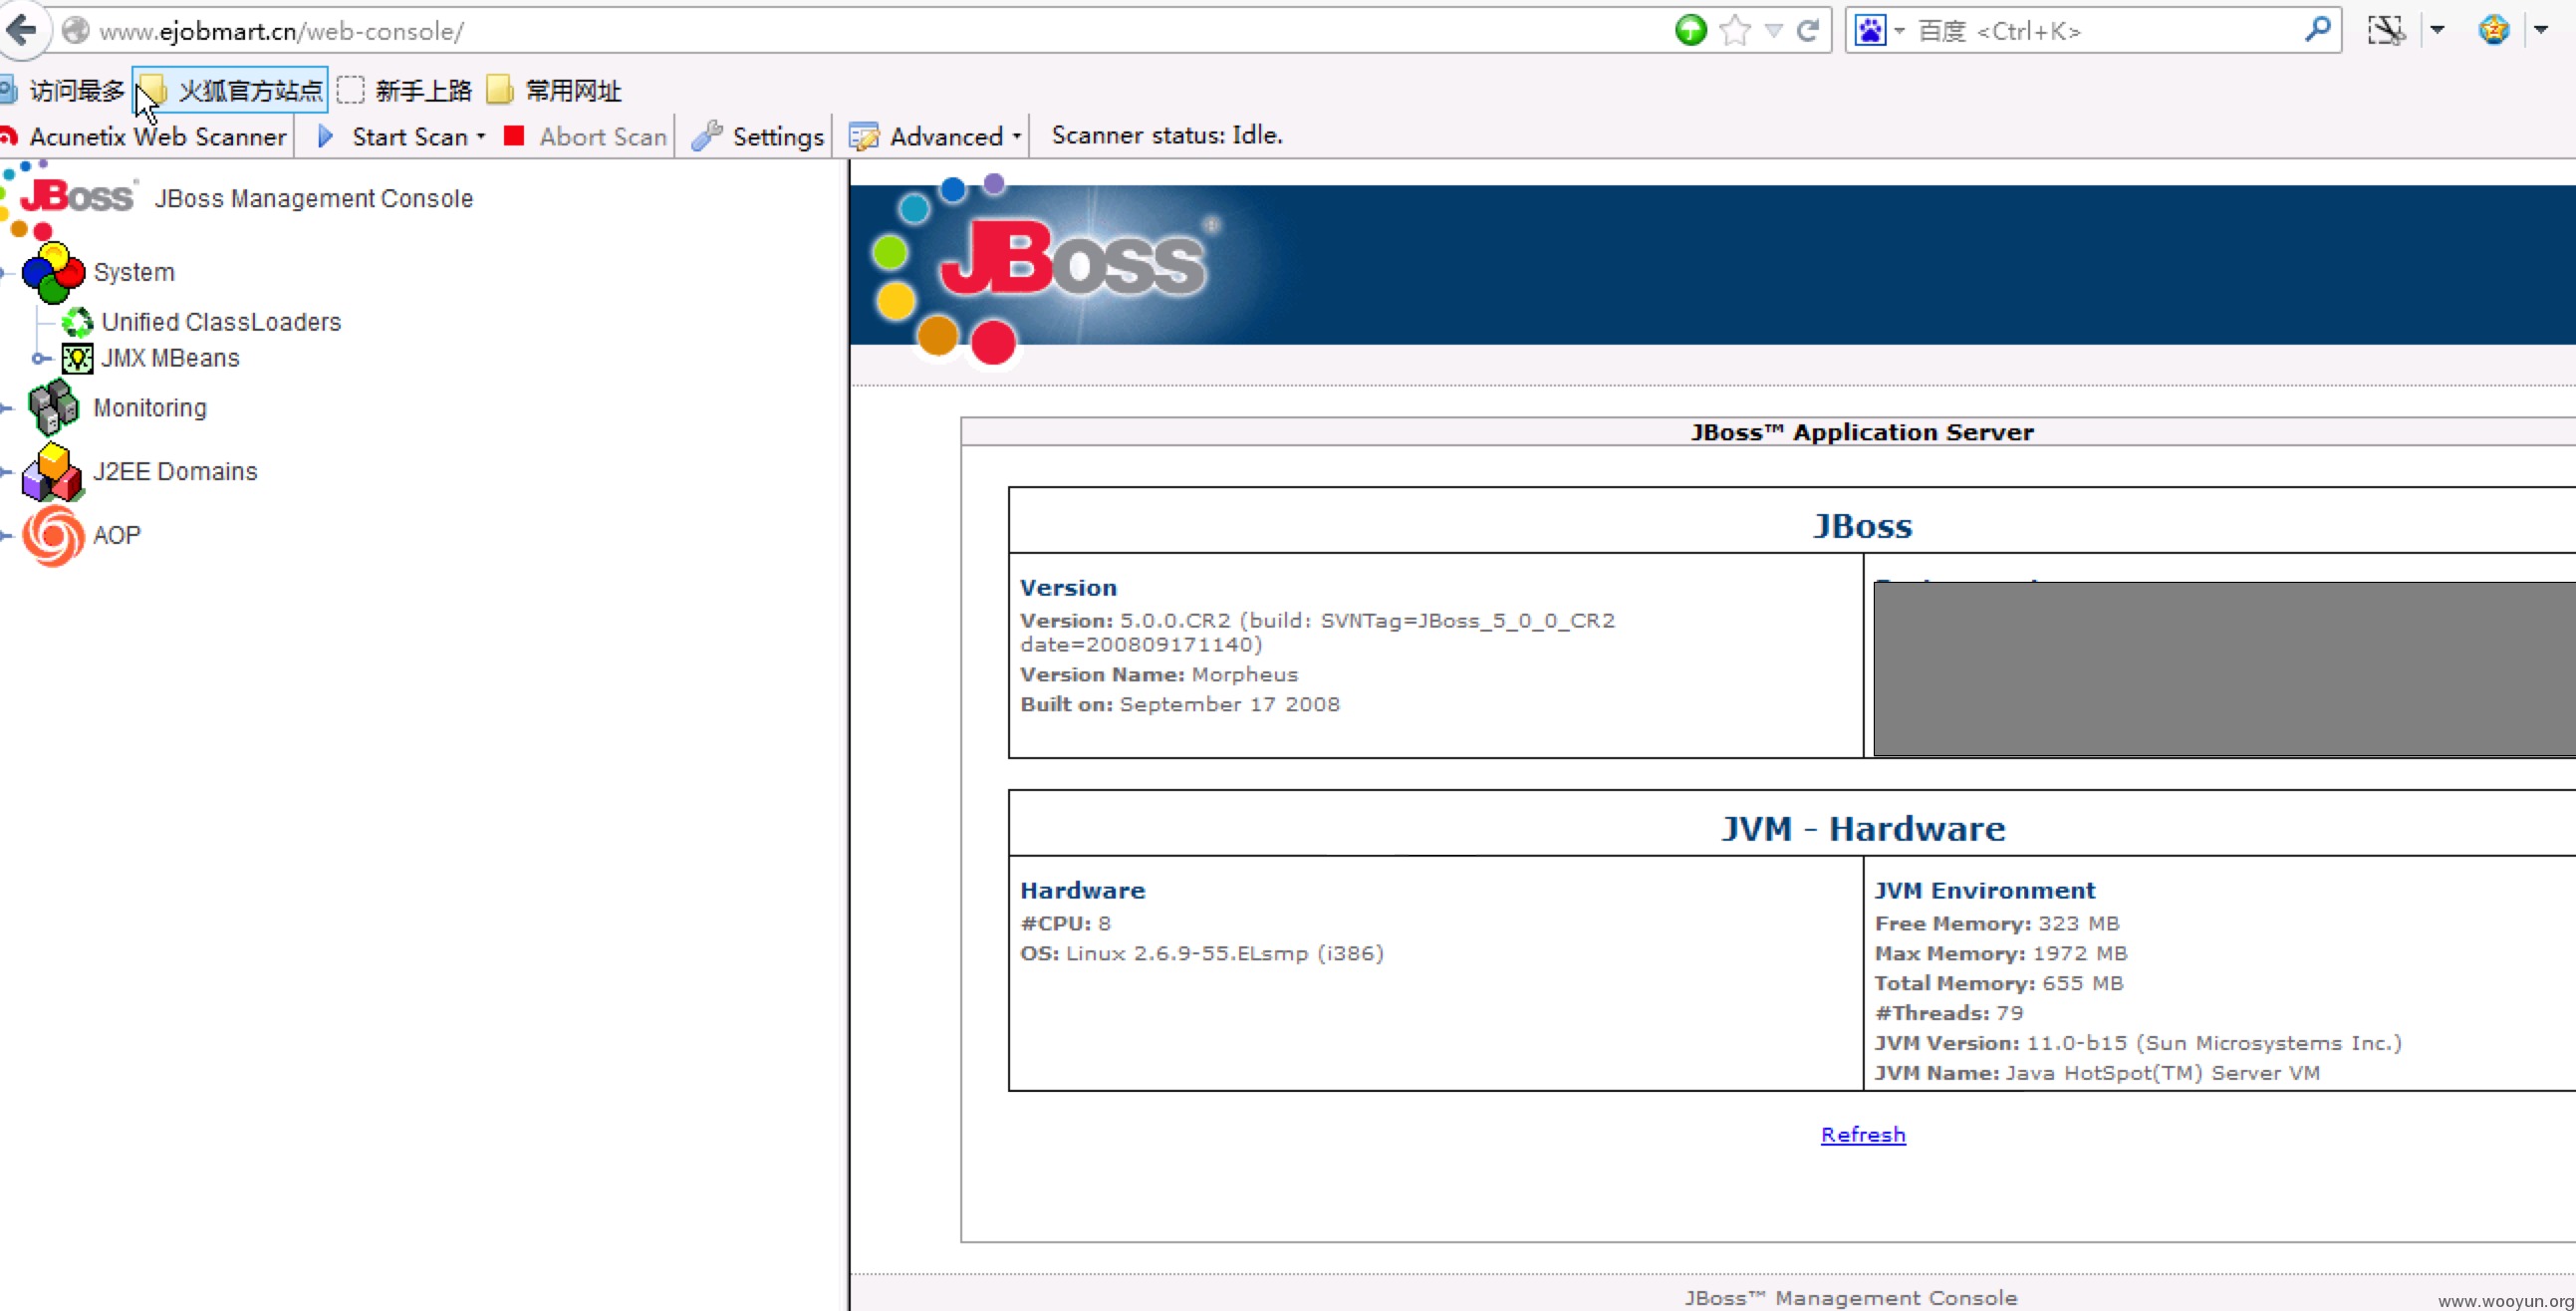The image size is (2576, 1311).
Task: Reload the page with refresh icon
Action: click(1808, 31)
